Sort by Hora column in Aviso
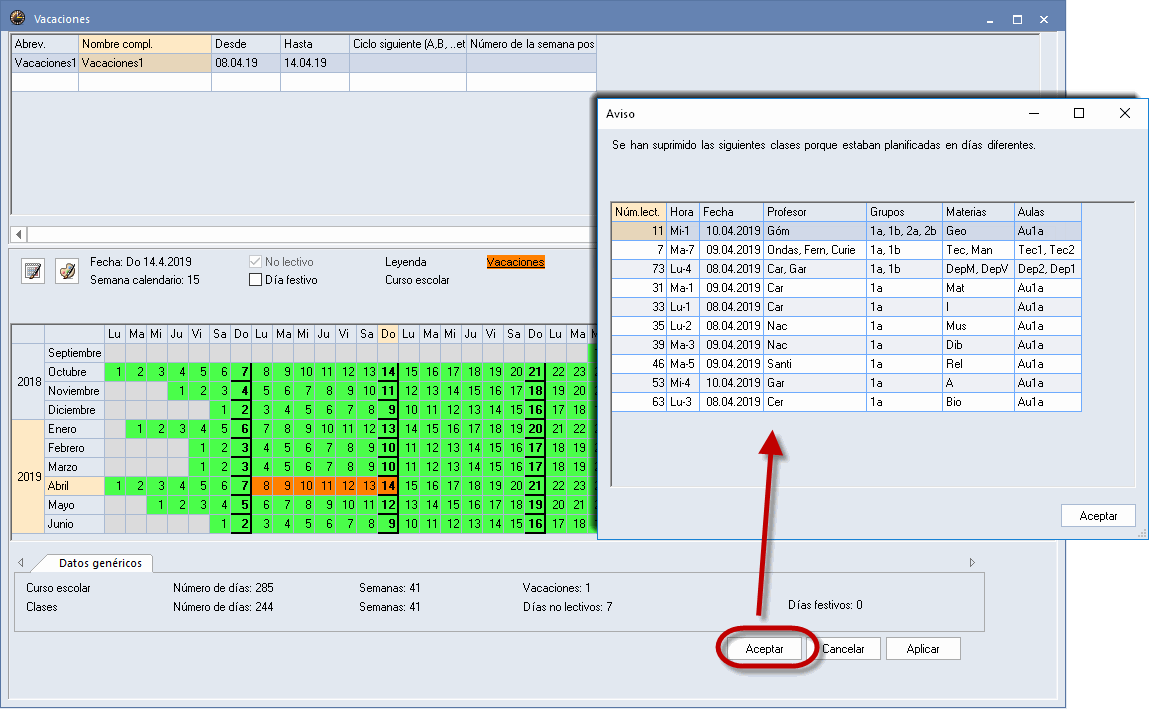 pos(683,212)
